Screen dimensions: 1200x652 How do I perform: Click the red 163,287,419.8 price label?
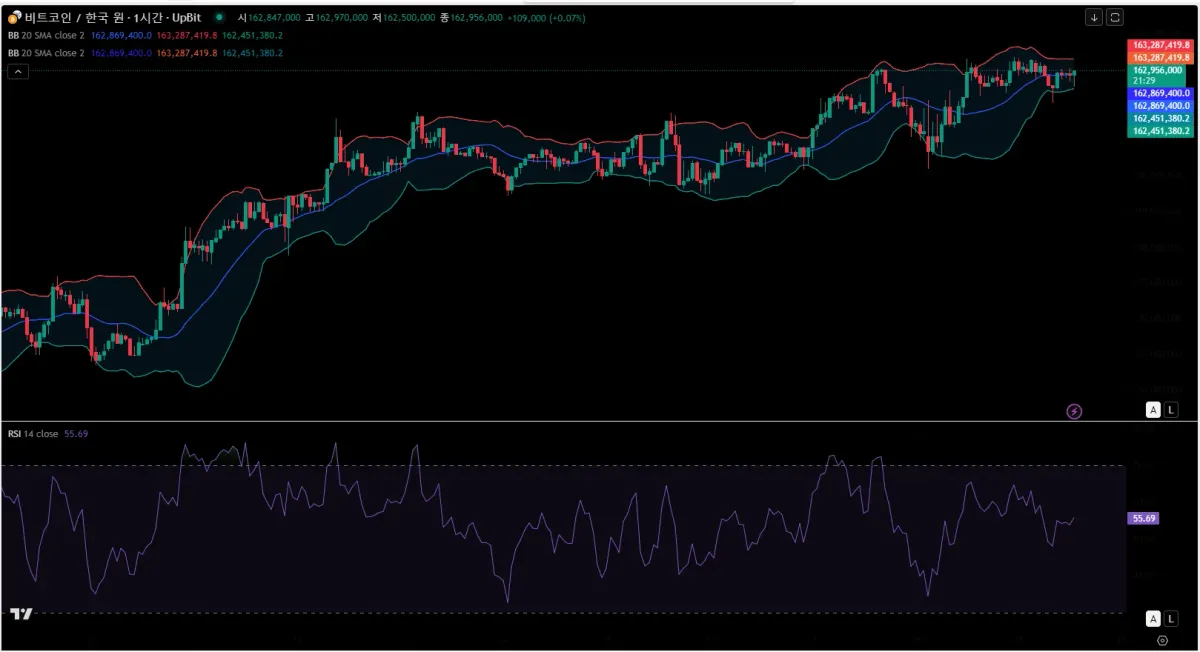[1160, 45]
